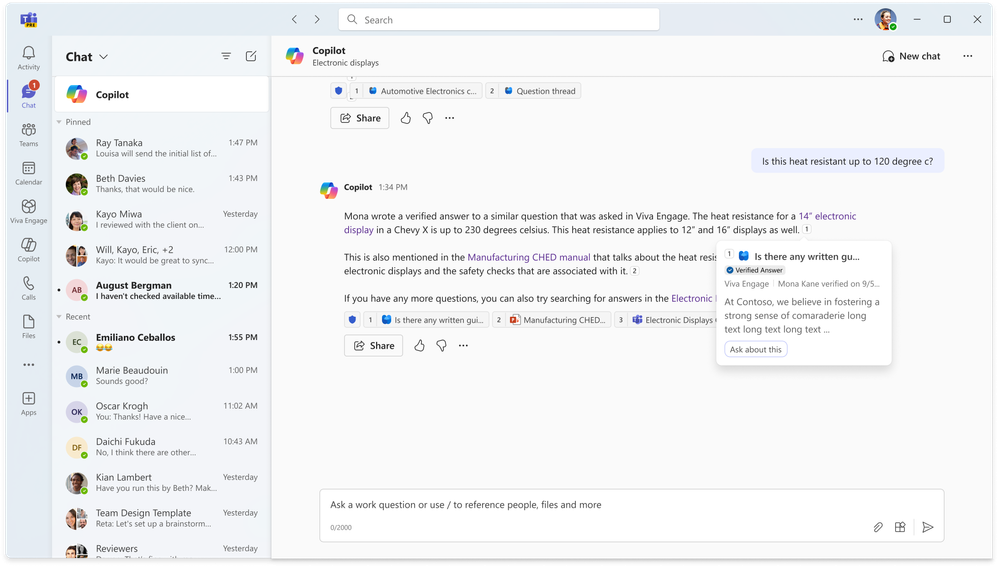Go back with the left arrow
The image size is (998, 567).
(294, 20)
